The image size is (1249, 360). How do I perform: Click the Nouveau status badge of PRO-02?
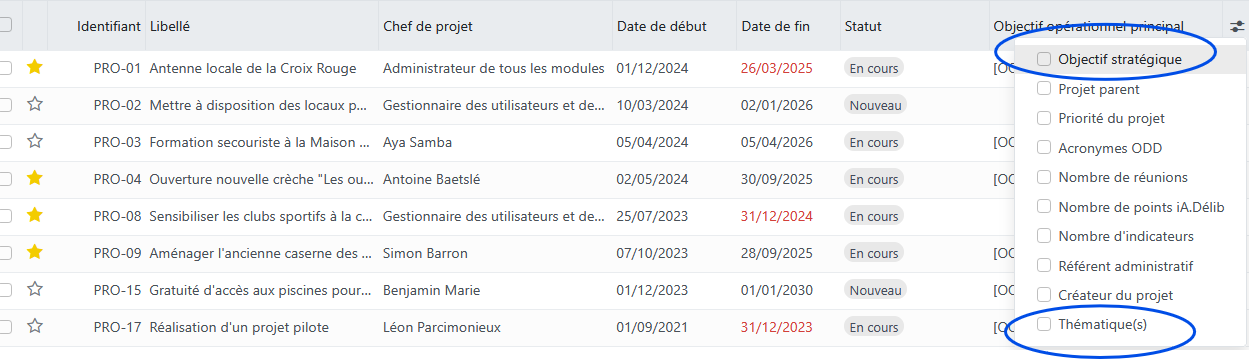(876, 105)
